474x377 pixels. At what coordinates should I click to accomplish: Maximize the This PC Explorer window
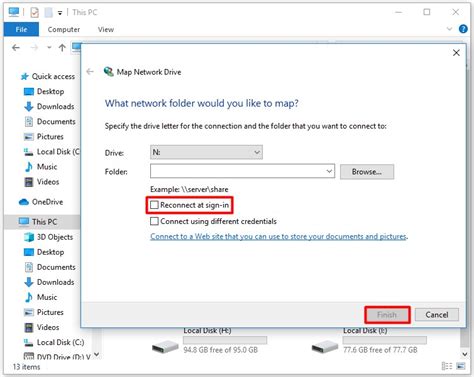point(427,12)
